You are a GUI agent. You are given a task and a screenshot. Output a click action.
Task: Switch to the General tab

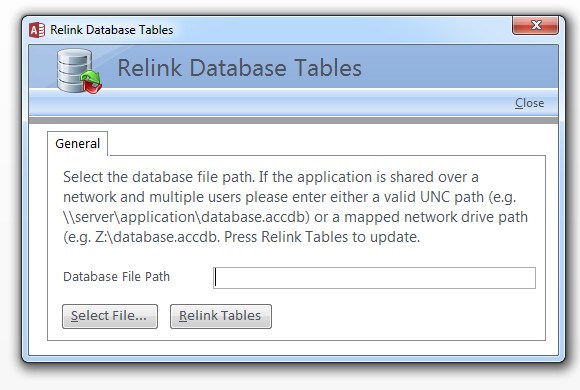[78, 144]
